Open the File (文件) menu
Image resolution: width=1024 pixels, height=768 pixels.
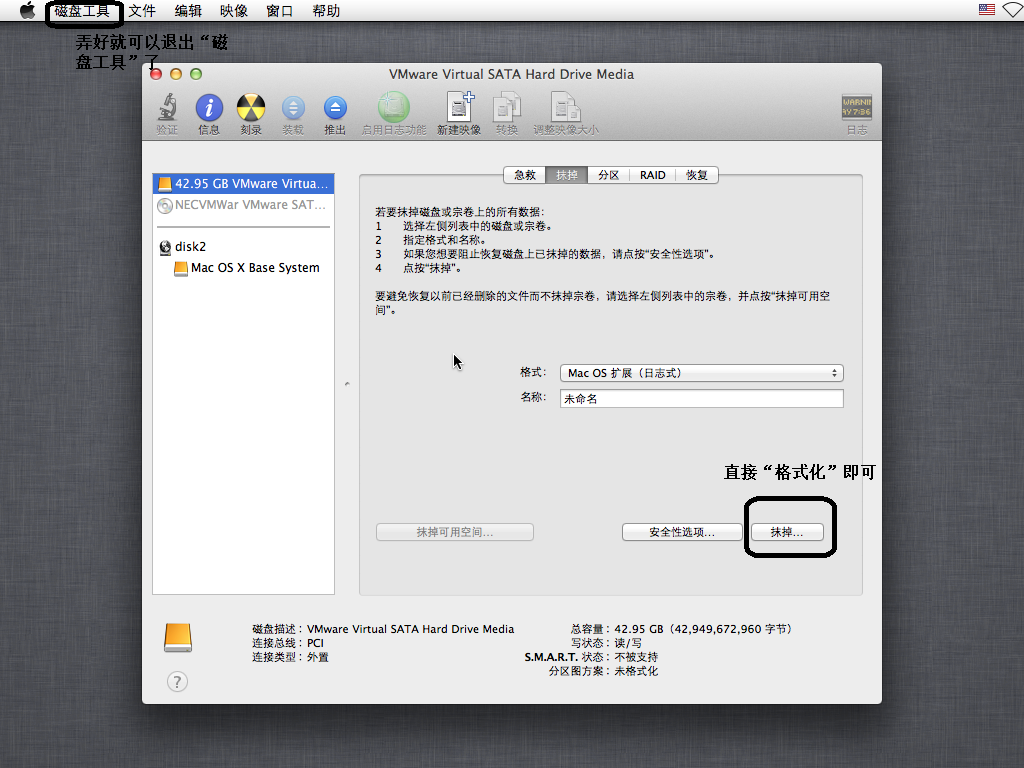[x=142, y=10]
